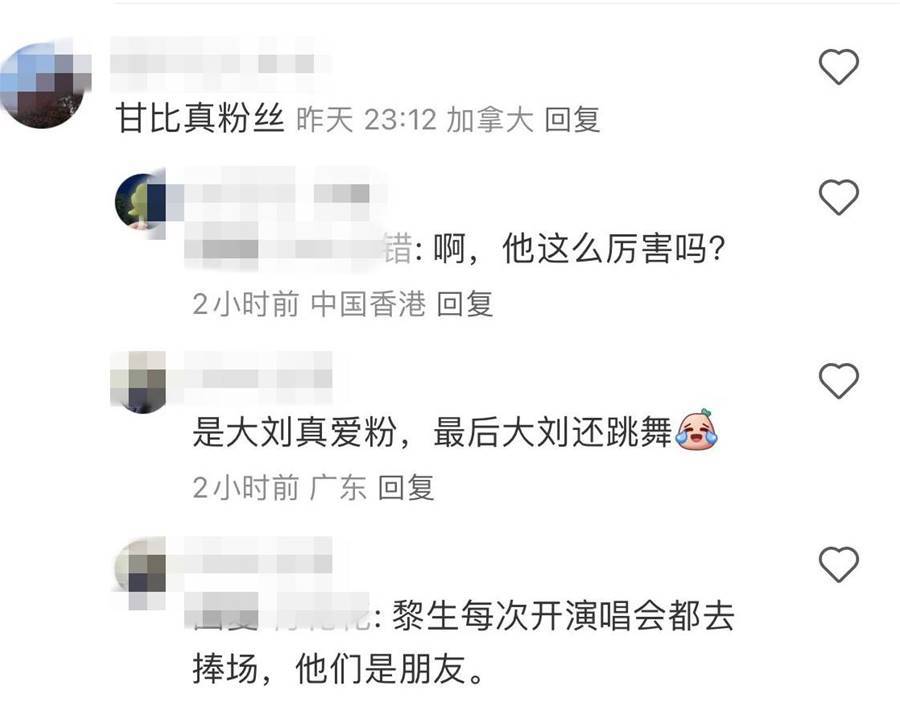Open avatar of the 中国香港 commenter

(142, 202)
